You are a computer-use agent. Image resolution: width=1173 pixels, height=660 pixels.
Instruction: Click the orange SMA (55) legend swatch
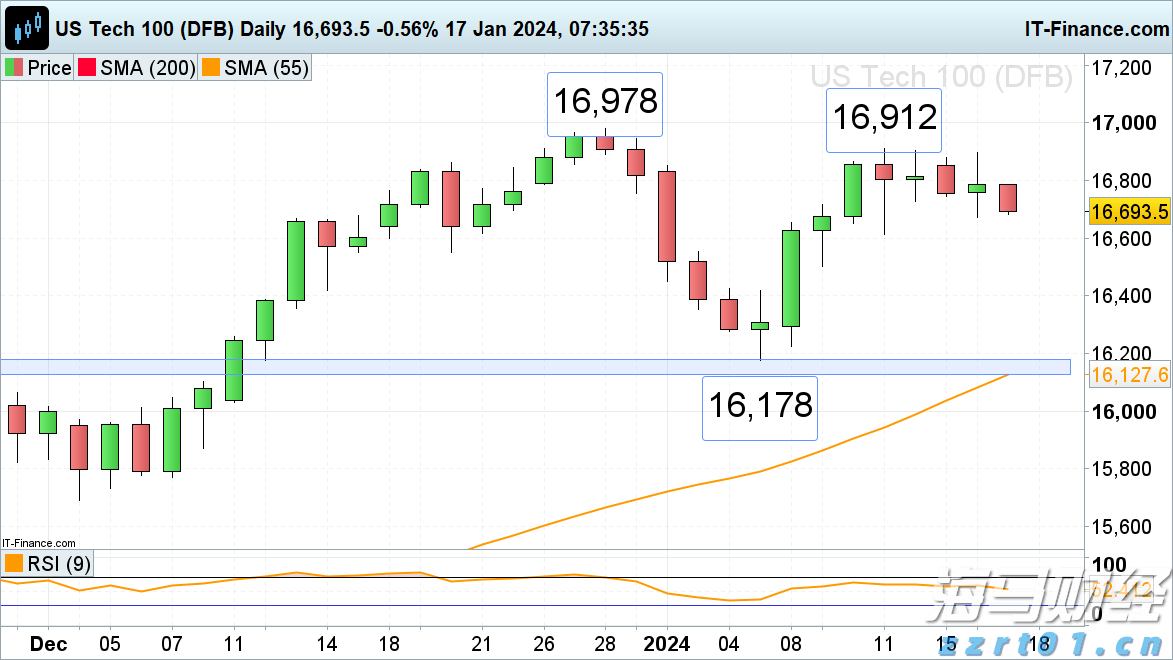[x=209, y=68]
